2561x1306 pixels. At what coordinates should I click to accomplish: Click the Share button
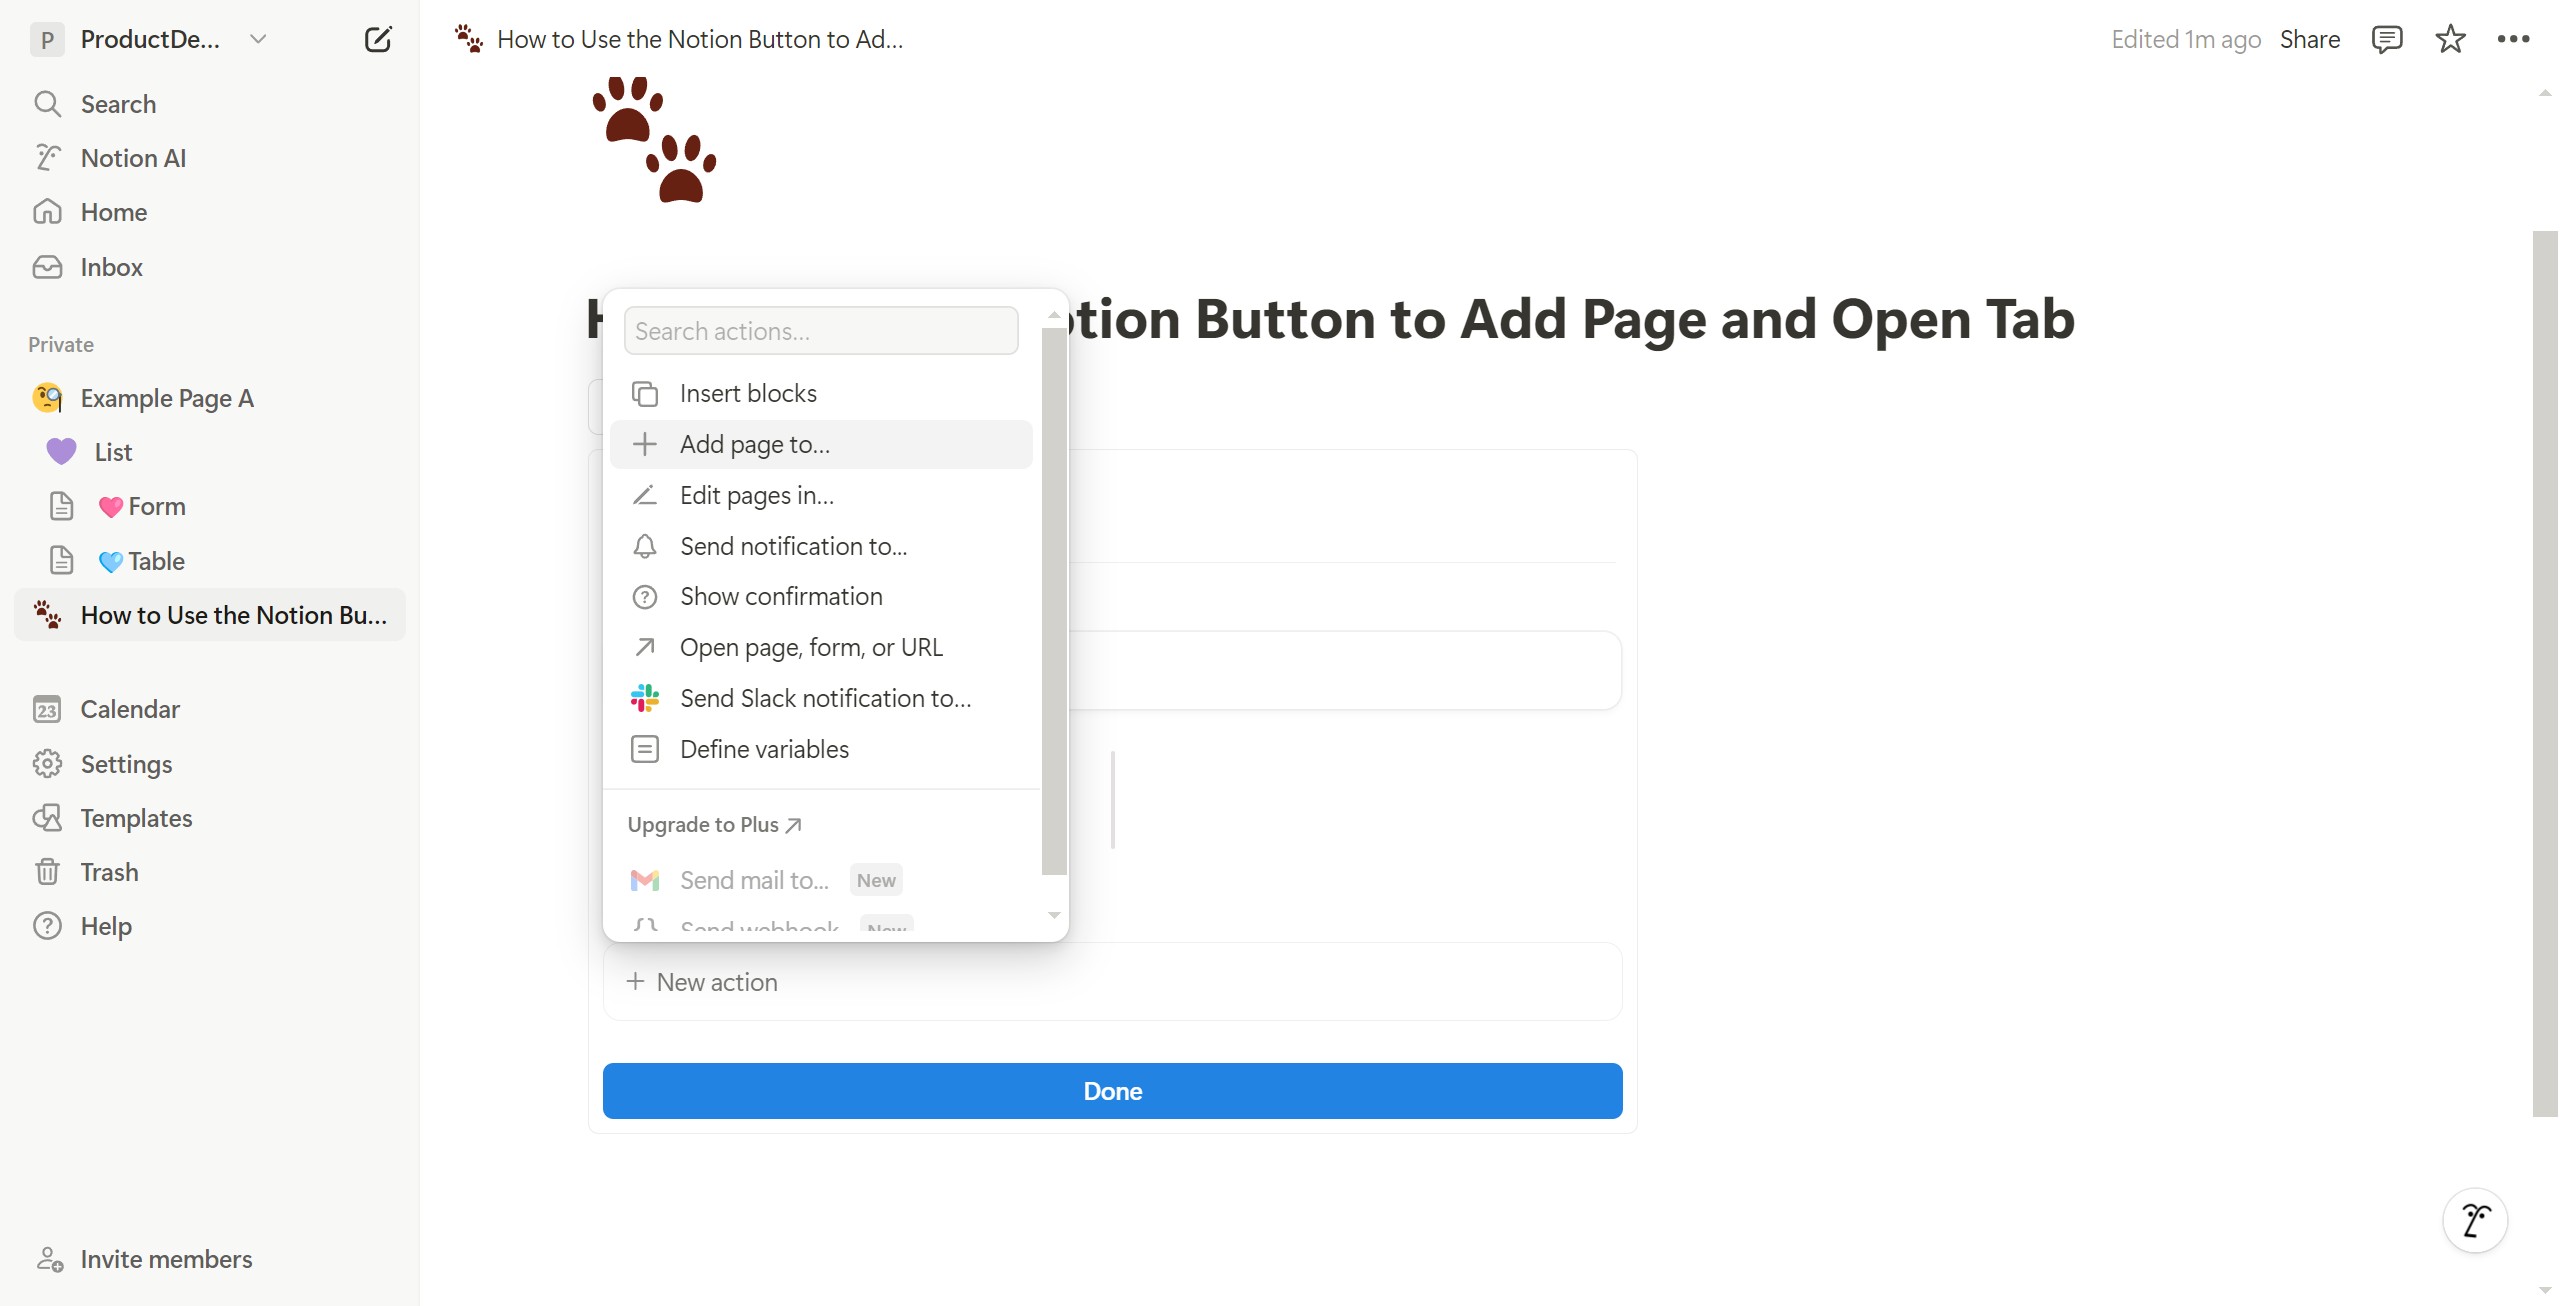pyautogui.click(x=2310, y=39)
